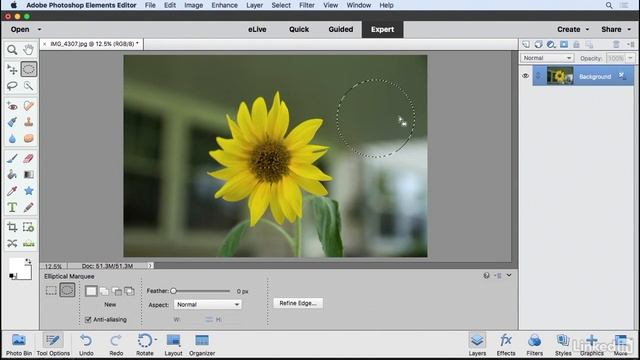Image resolution: width=640 pixels, height=360 pixels.
Task: Show the Effects panel
Action: point(506,345)
